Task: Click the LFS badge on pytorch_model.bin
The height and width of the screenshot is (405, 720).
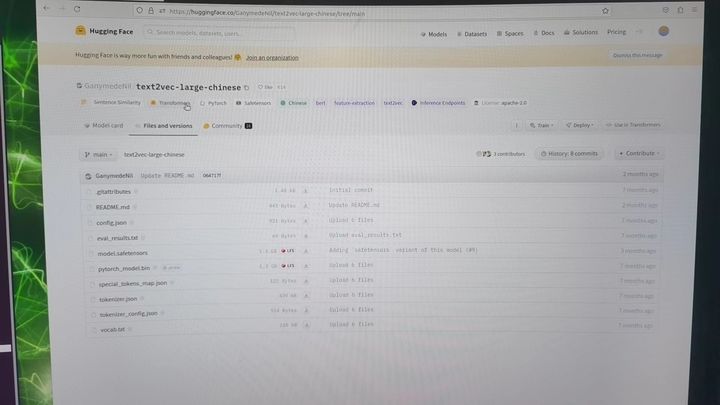Action: coord(288,266)
